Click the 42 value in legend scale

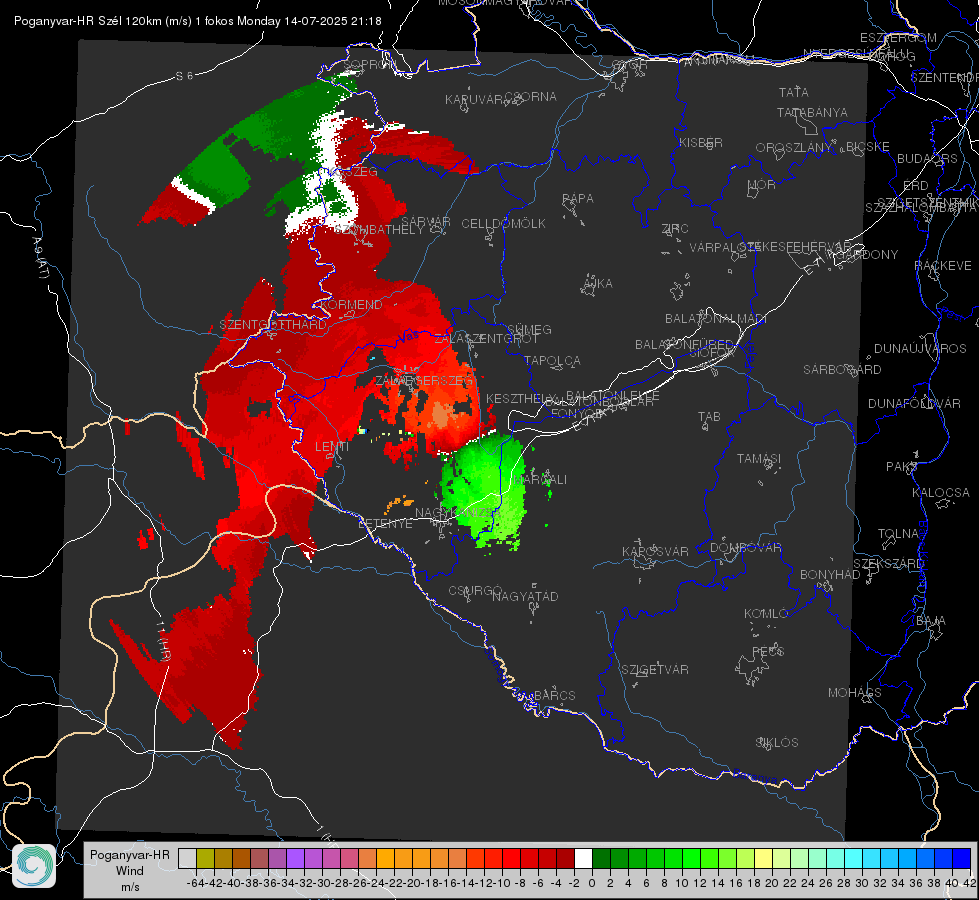tap(969, 883)
